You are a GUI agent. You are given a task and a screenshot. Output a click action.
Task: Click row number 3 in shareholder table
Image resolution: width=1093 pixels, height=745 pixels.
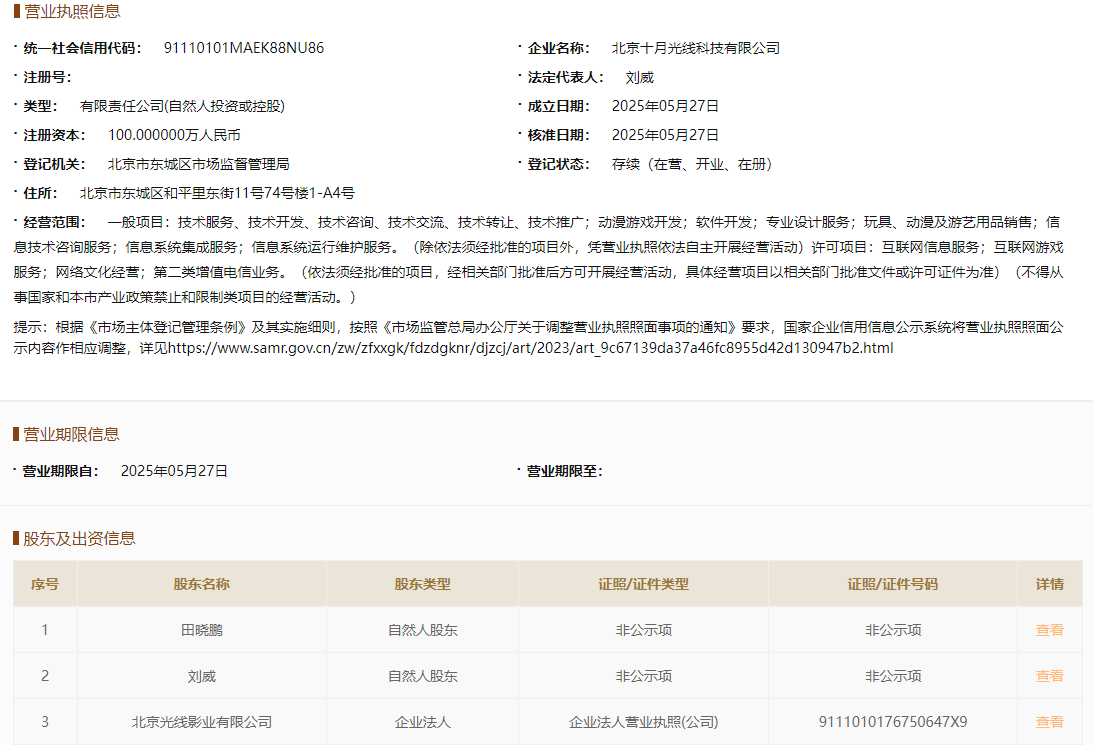45,722
